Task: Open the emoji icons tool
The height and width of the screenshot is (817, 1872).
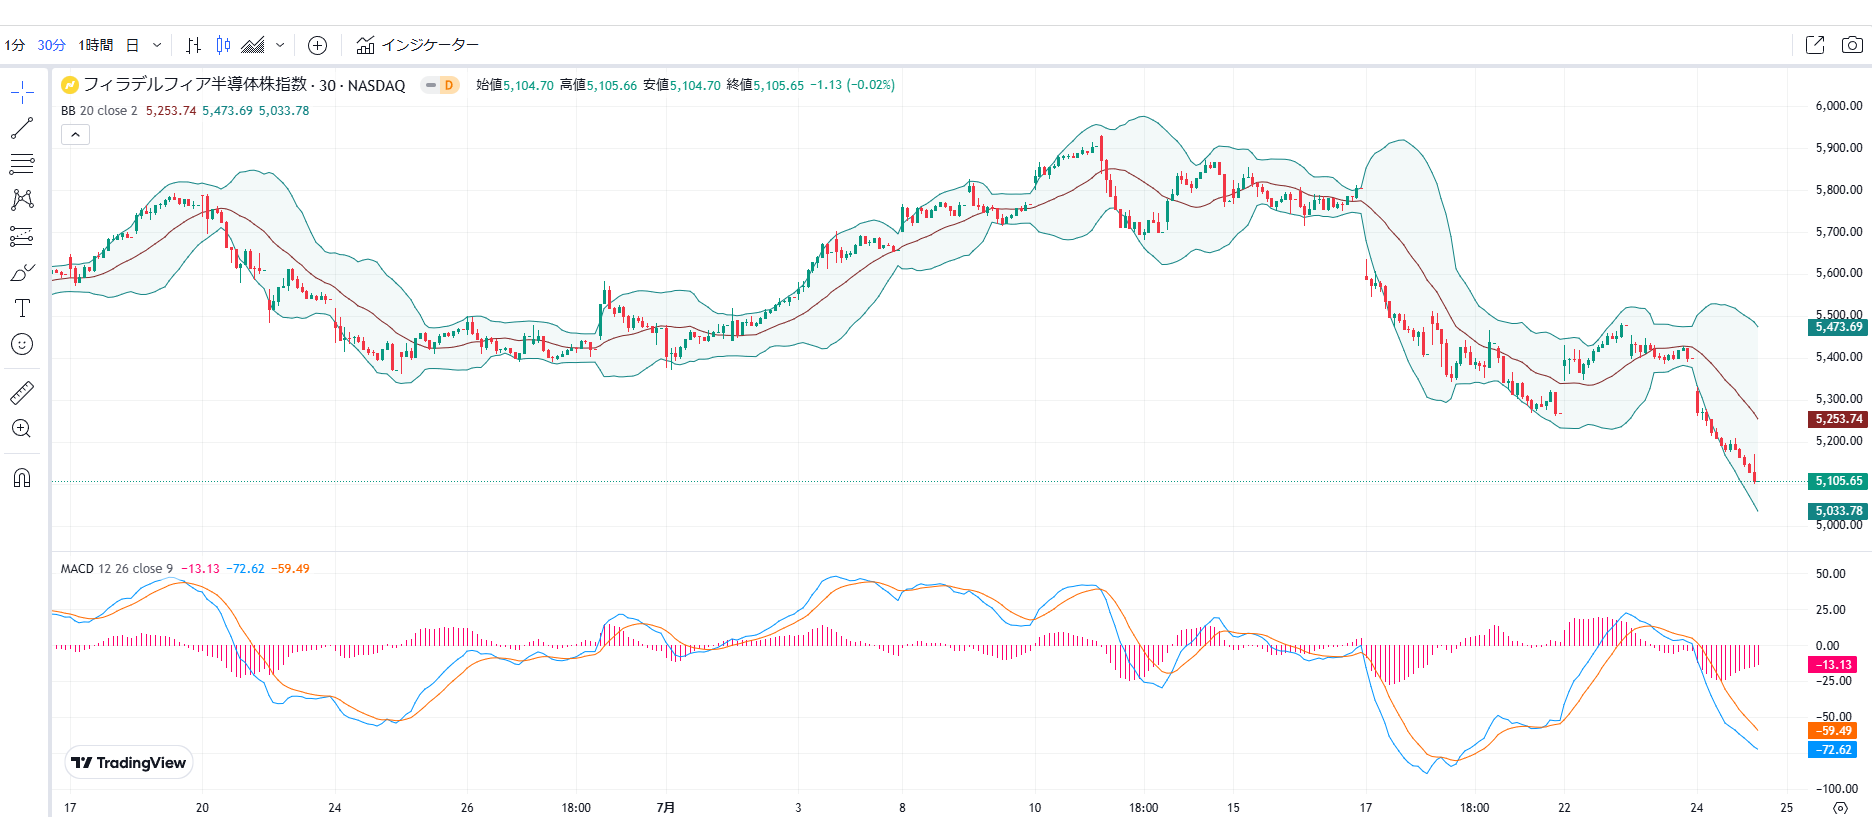Action: click(x=22, y=344)
